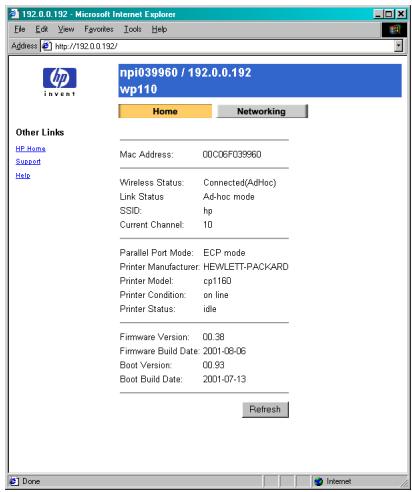Click the Firmware Build Date value 2001-08-06

(224, 351)
